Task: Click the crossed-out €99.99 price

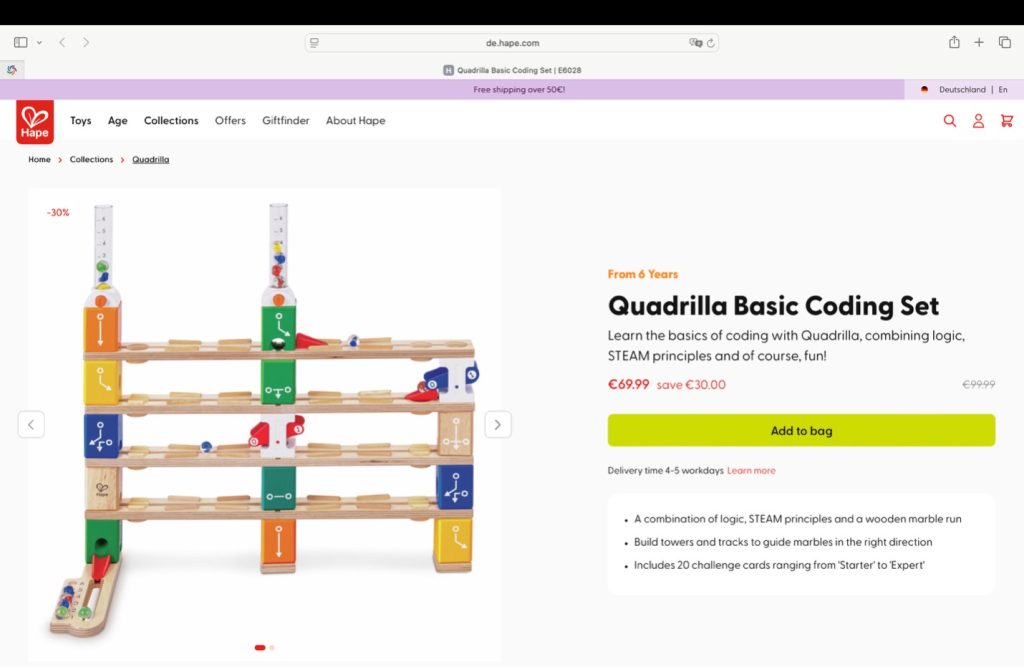Action: (978, 385)
